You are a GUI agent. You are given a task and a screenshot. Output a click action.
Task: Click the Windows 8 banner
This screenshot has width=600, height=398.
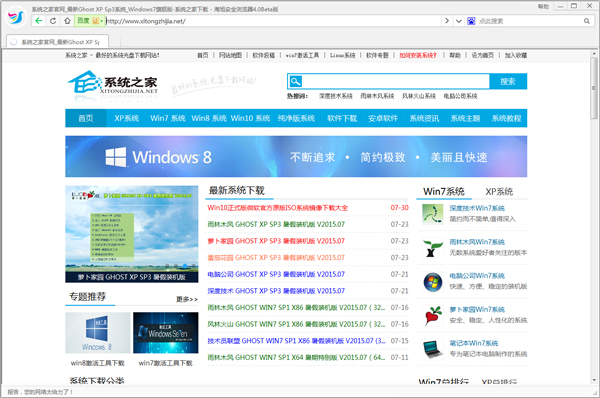coord(296,157)
